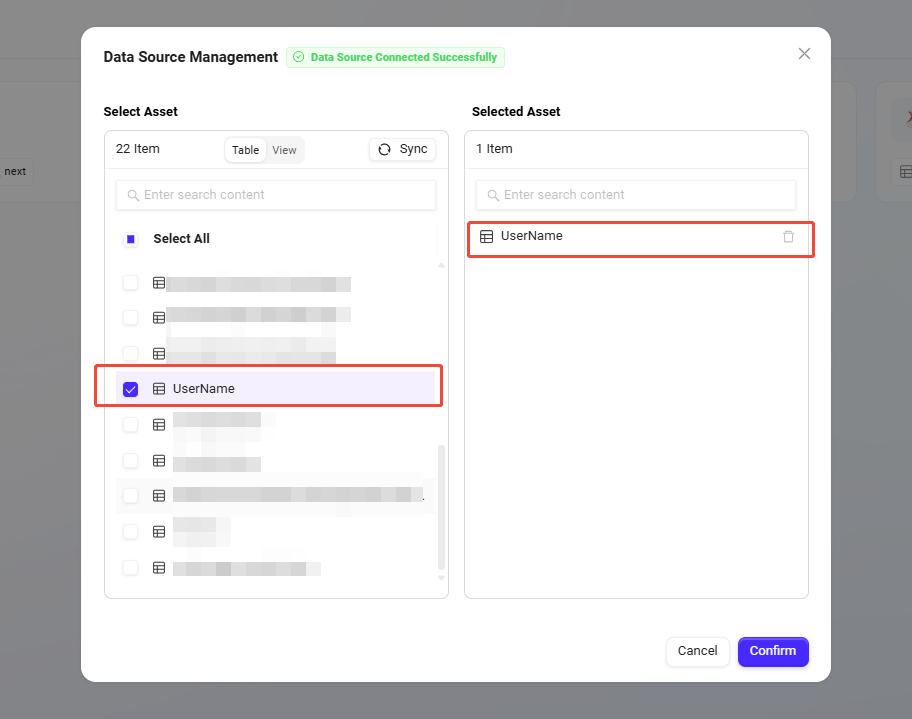Image resolution: width=912 pixels, height=719 pixels.
Task: Click the trash icon beside selected UserName
Action: coord(788,237)
